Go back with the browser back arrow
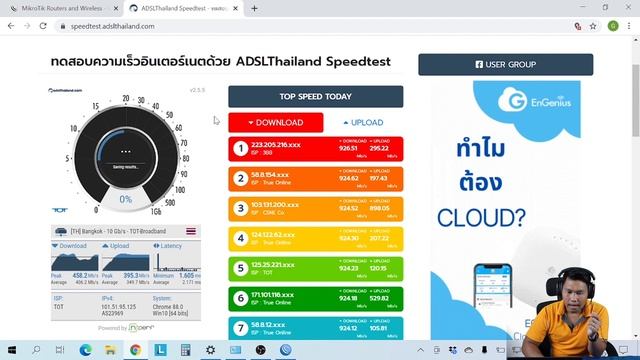Viewport: 640px width, 360px height. click(11, 26)
